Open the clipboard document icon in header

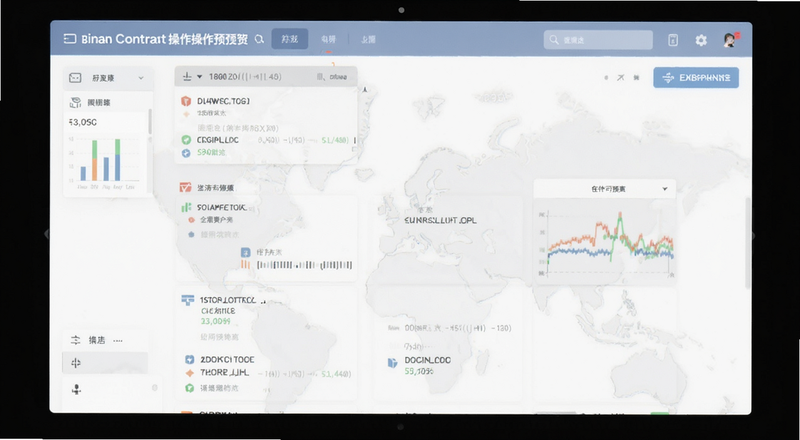[x=673, y=40]
